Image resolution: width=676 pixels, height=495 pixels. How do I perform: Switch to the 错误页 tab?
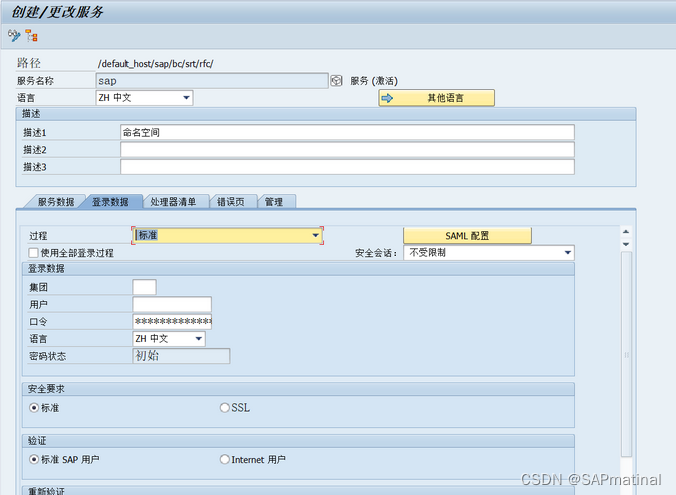click(231, 202)
